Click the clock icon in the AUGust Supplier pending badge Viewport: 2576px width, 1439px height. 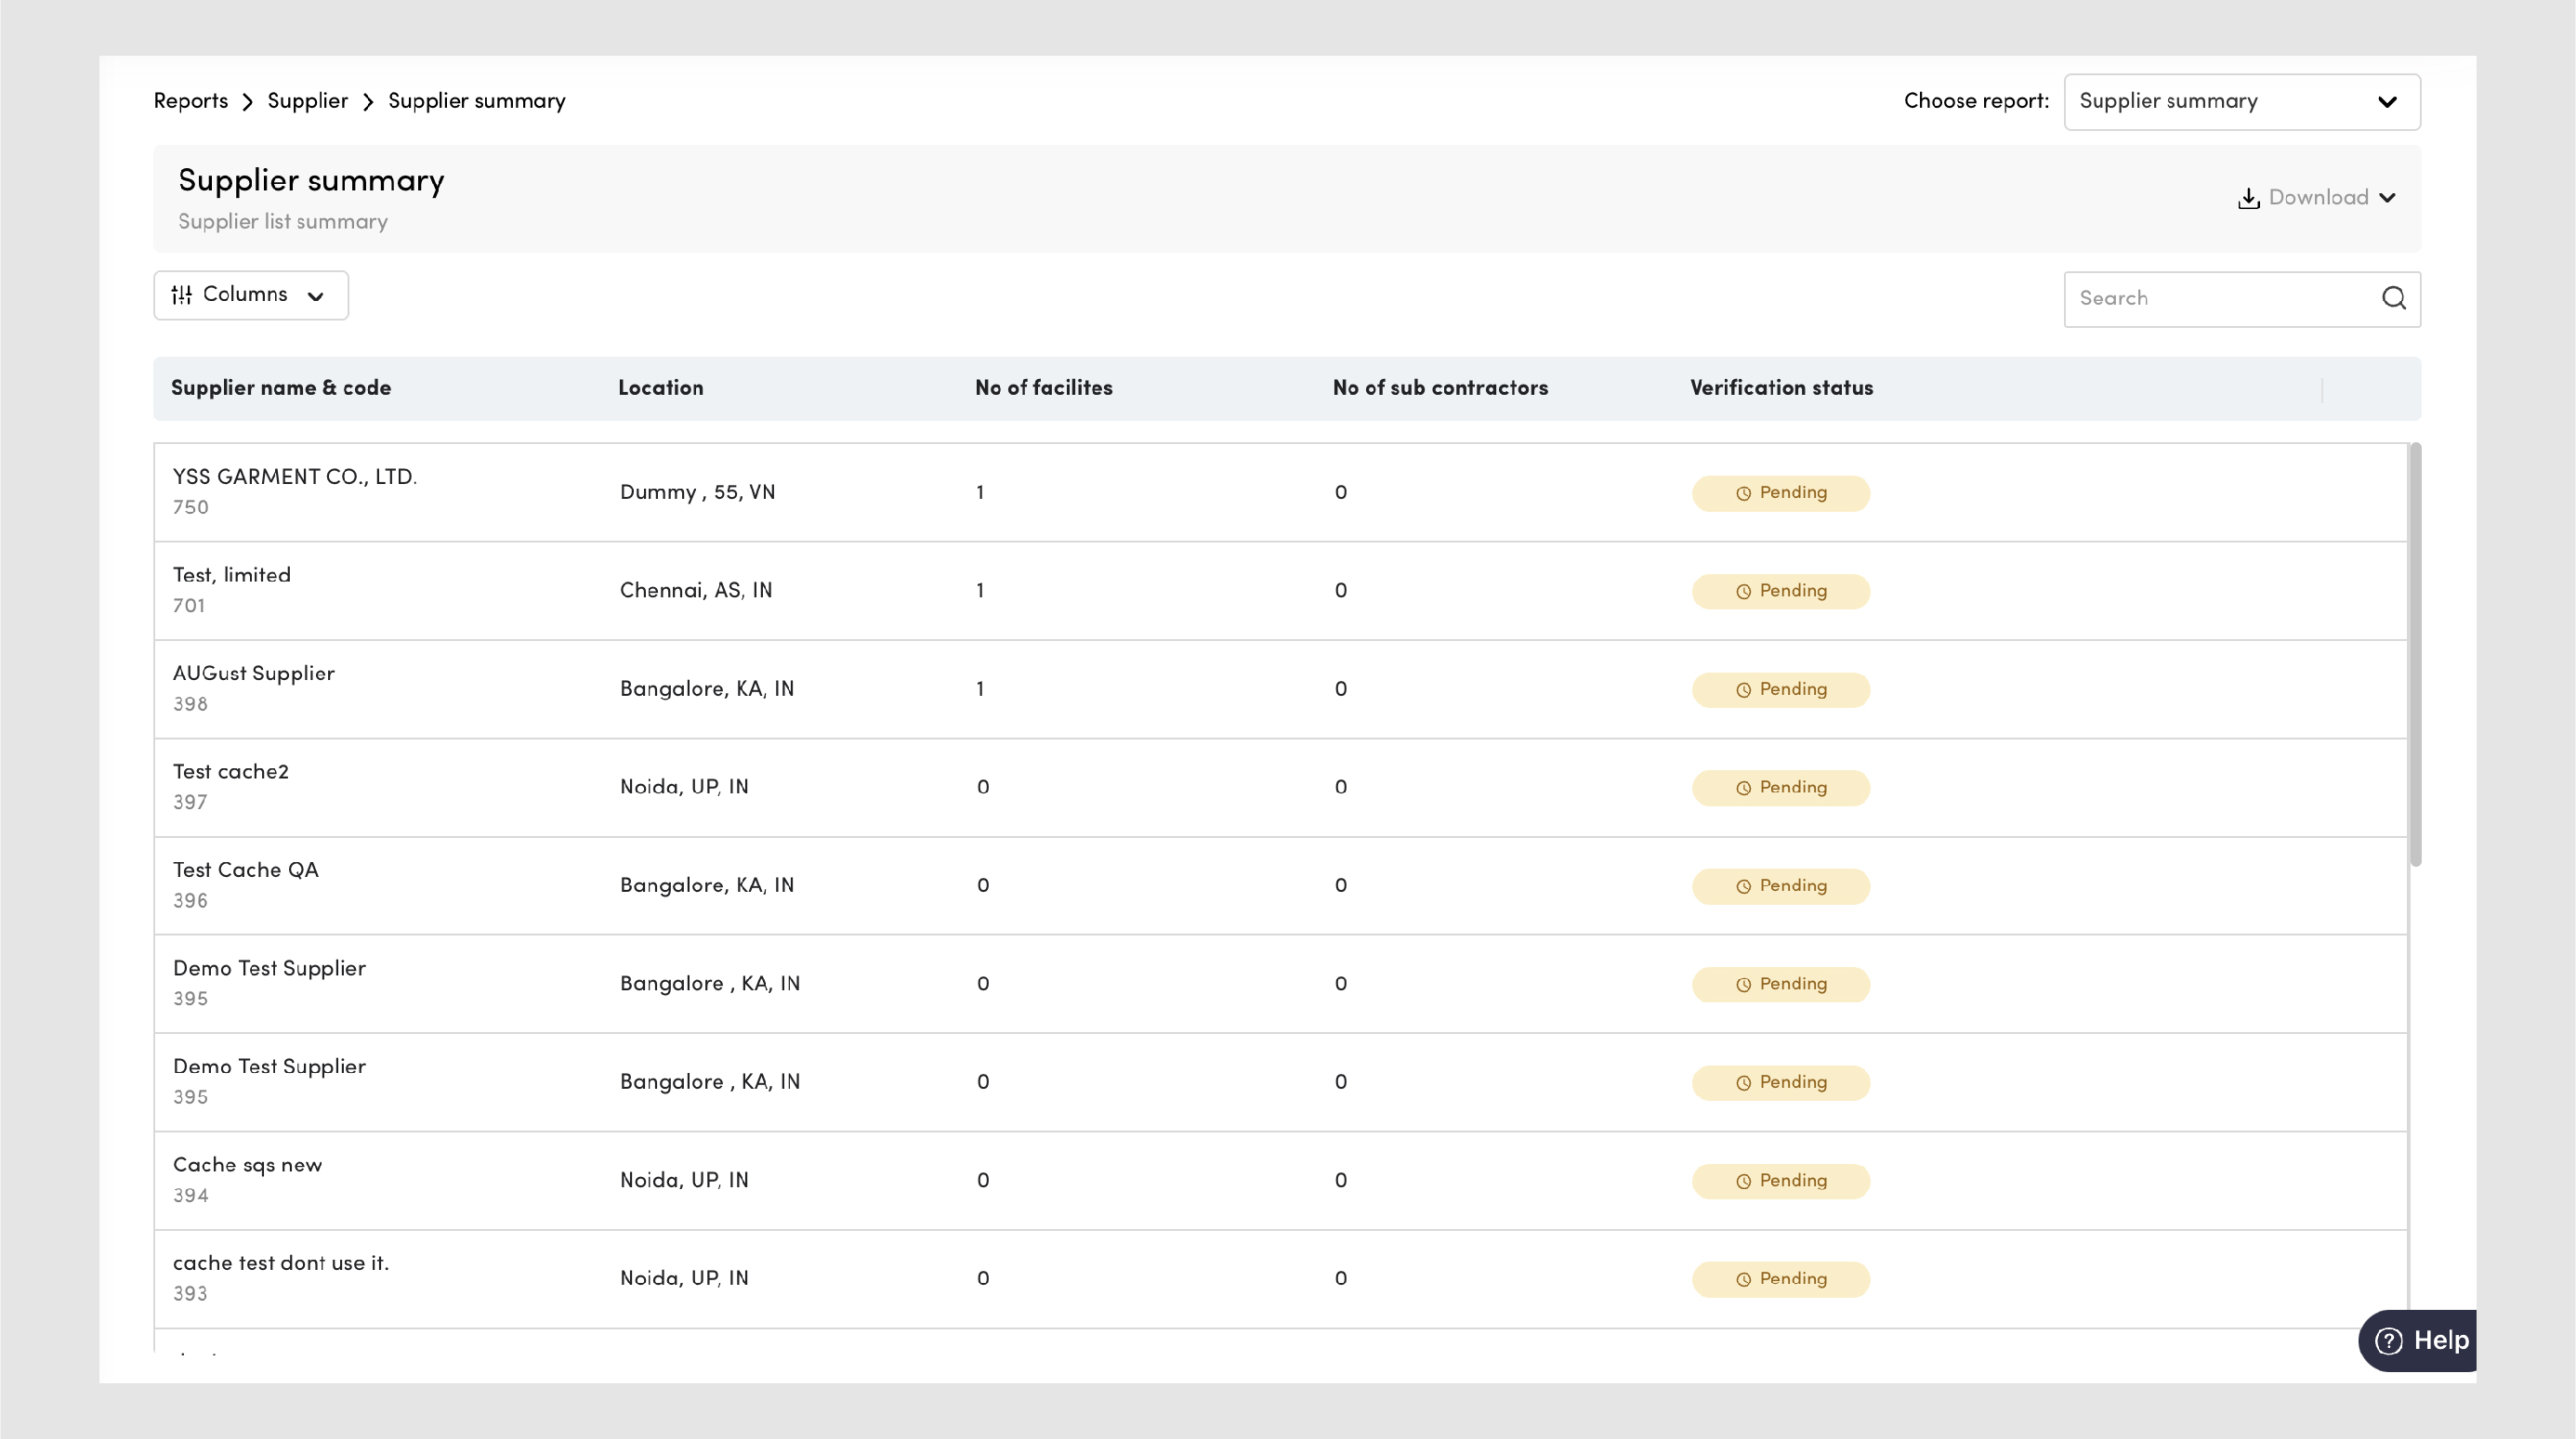click(x=1743, y=690)
